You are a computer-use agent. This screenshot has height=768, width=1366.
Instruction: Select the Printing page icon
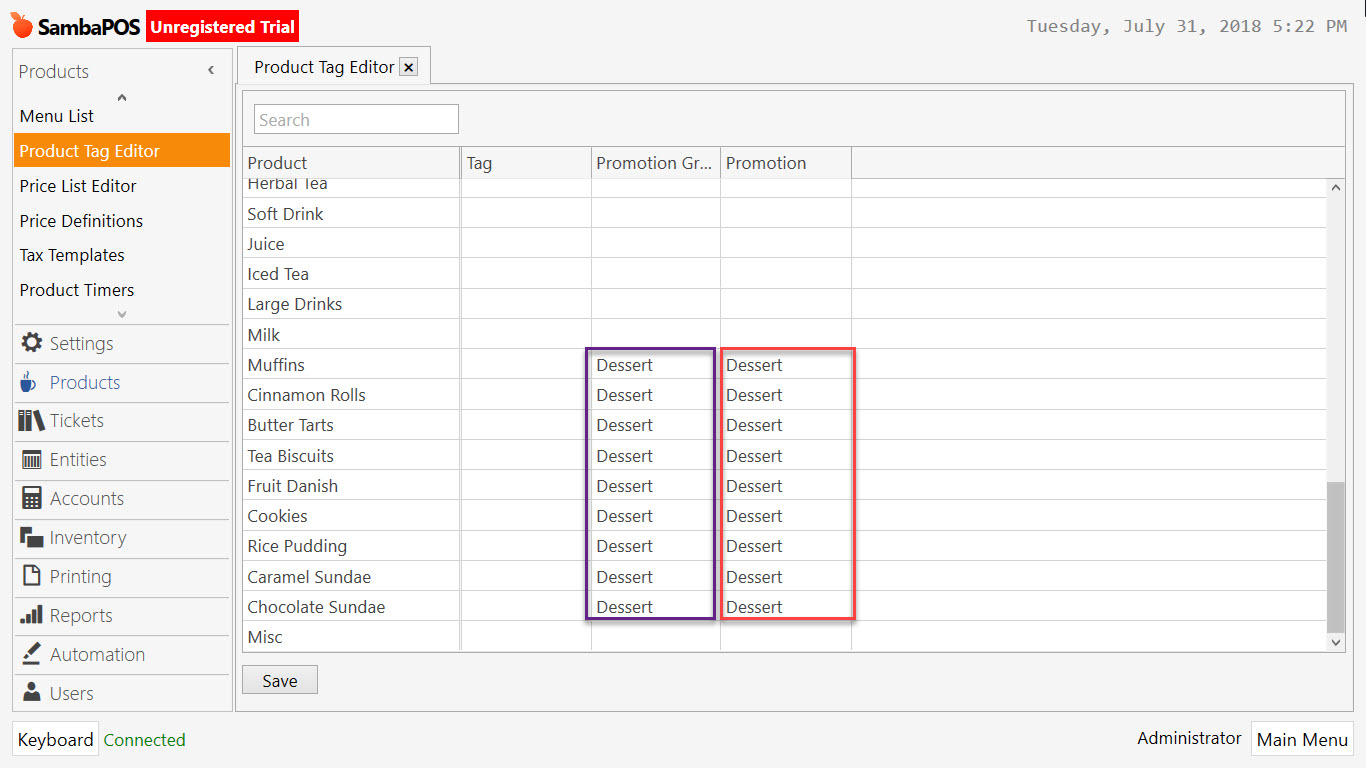(x=34, y=577)
